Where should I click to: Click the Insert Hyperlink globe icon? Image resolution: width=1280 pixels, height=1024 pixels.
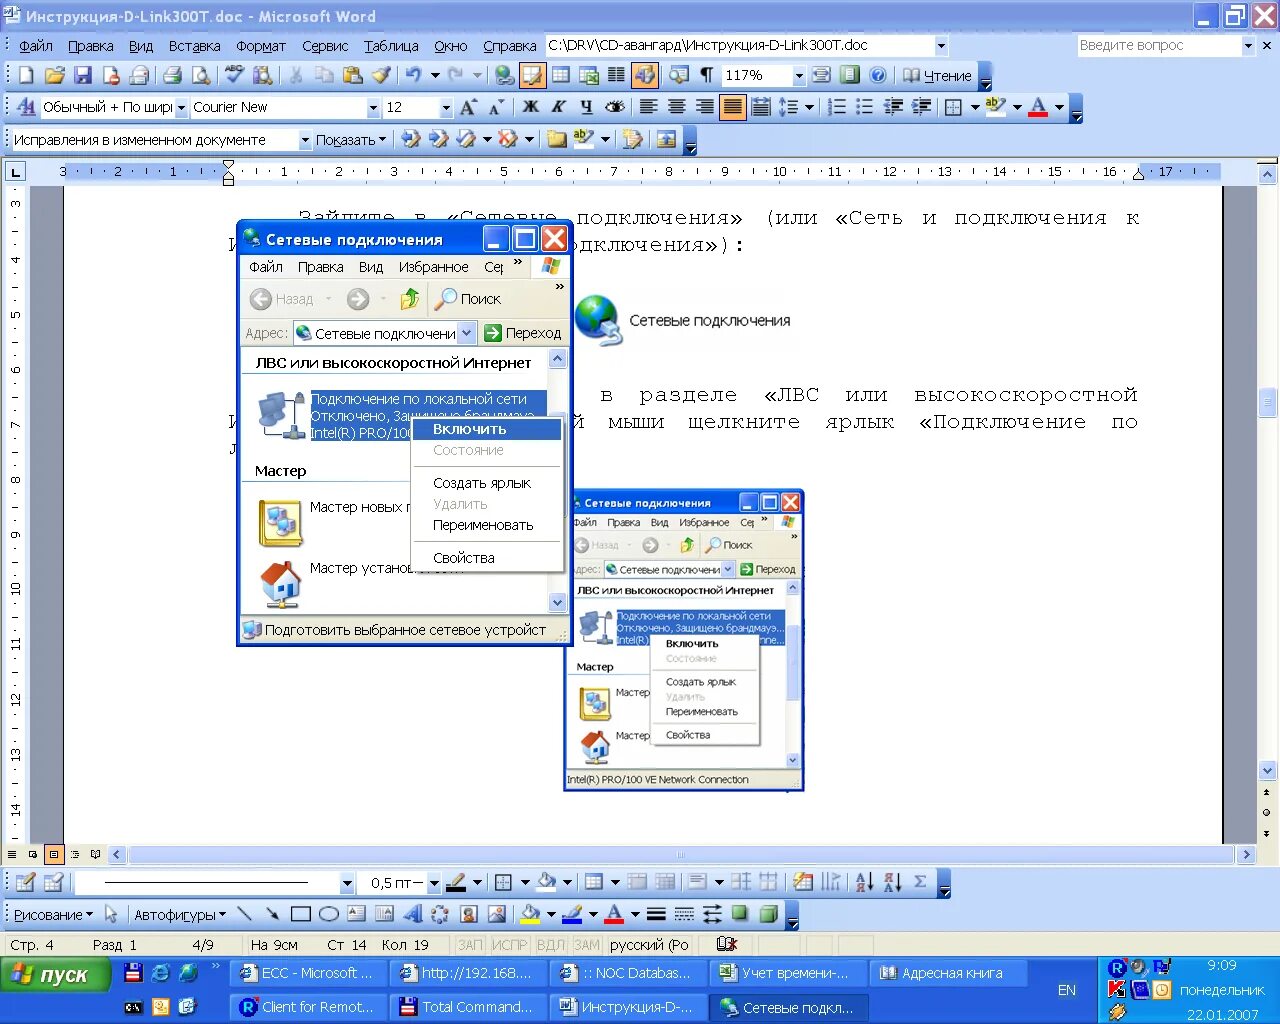505,75
